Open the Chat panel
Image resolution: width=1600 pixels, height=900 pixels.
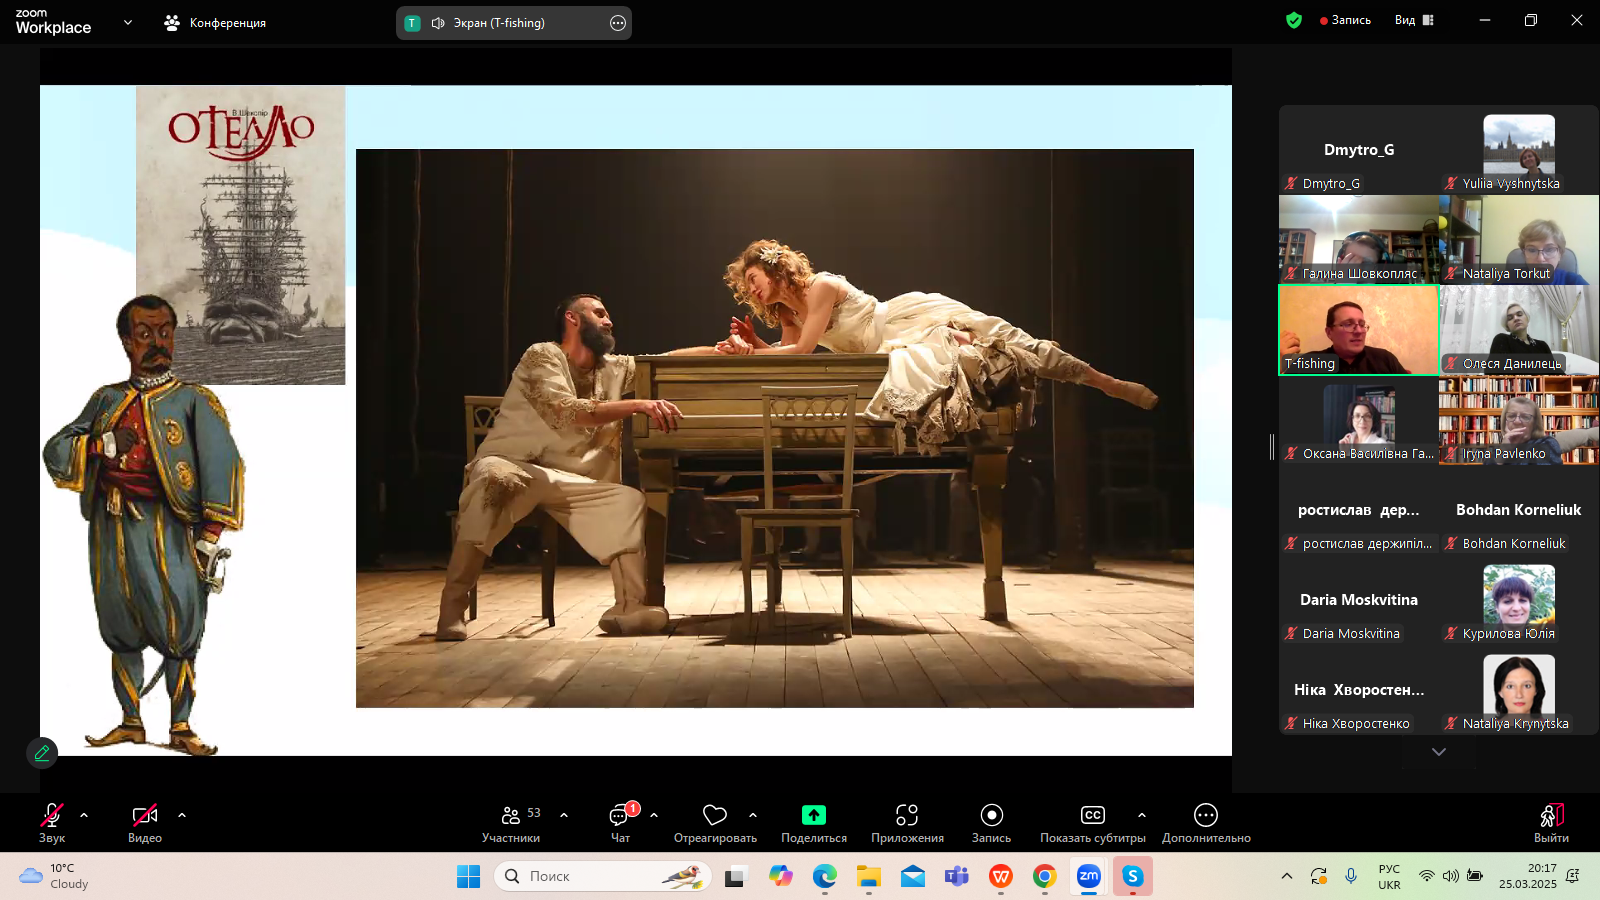[x=620, y=822]
